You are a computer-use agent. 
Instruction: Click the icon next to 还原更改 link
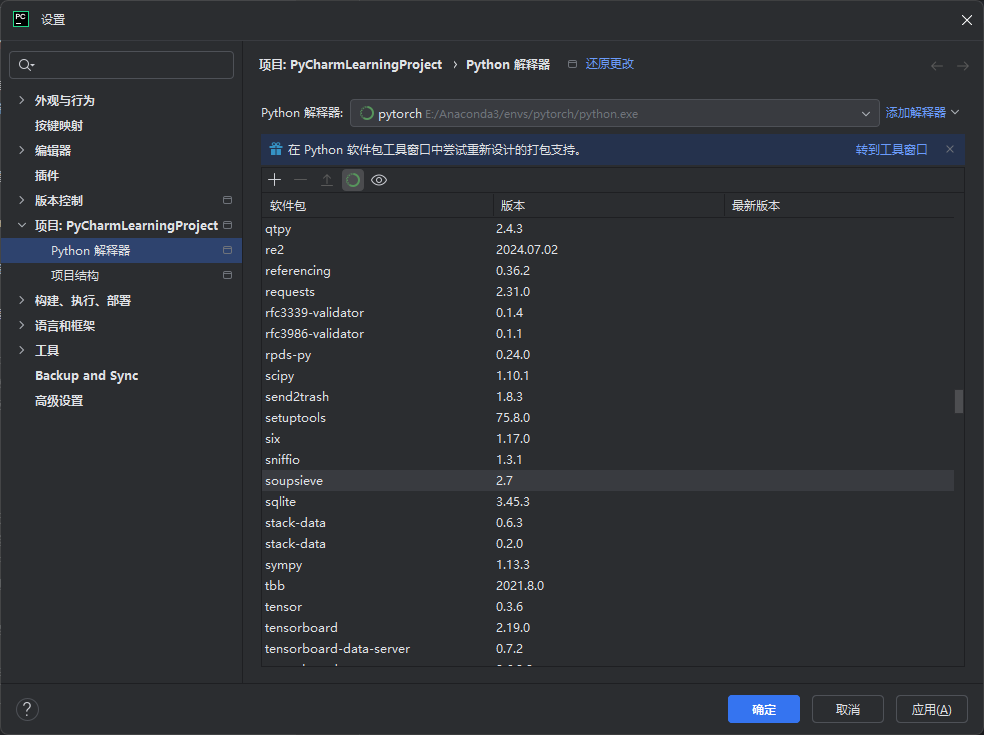tap(572, 64)
